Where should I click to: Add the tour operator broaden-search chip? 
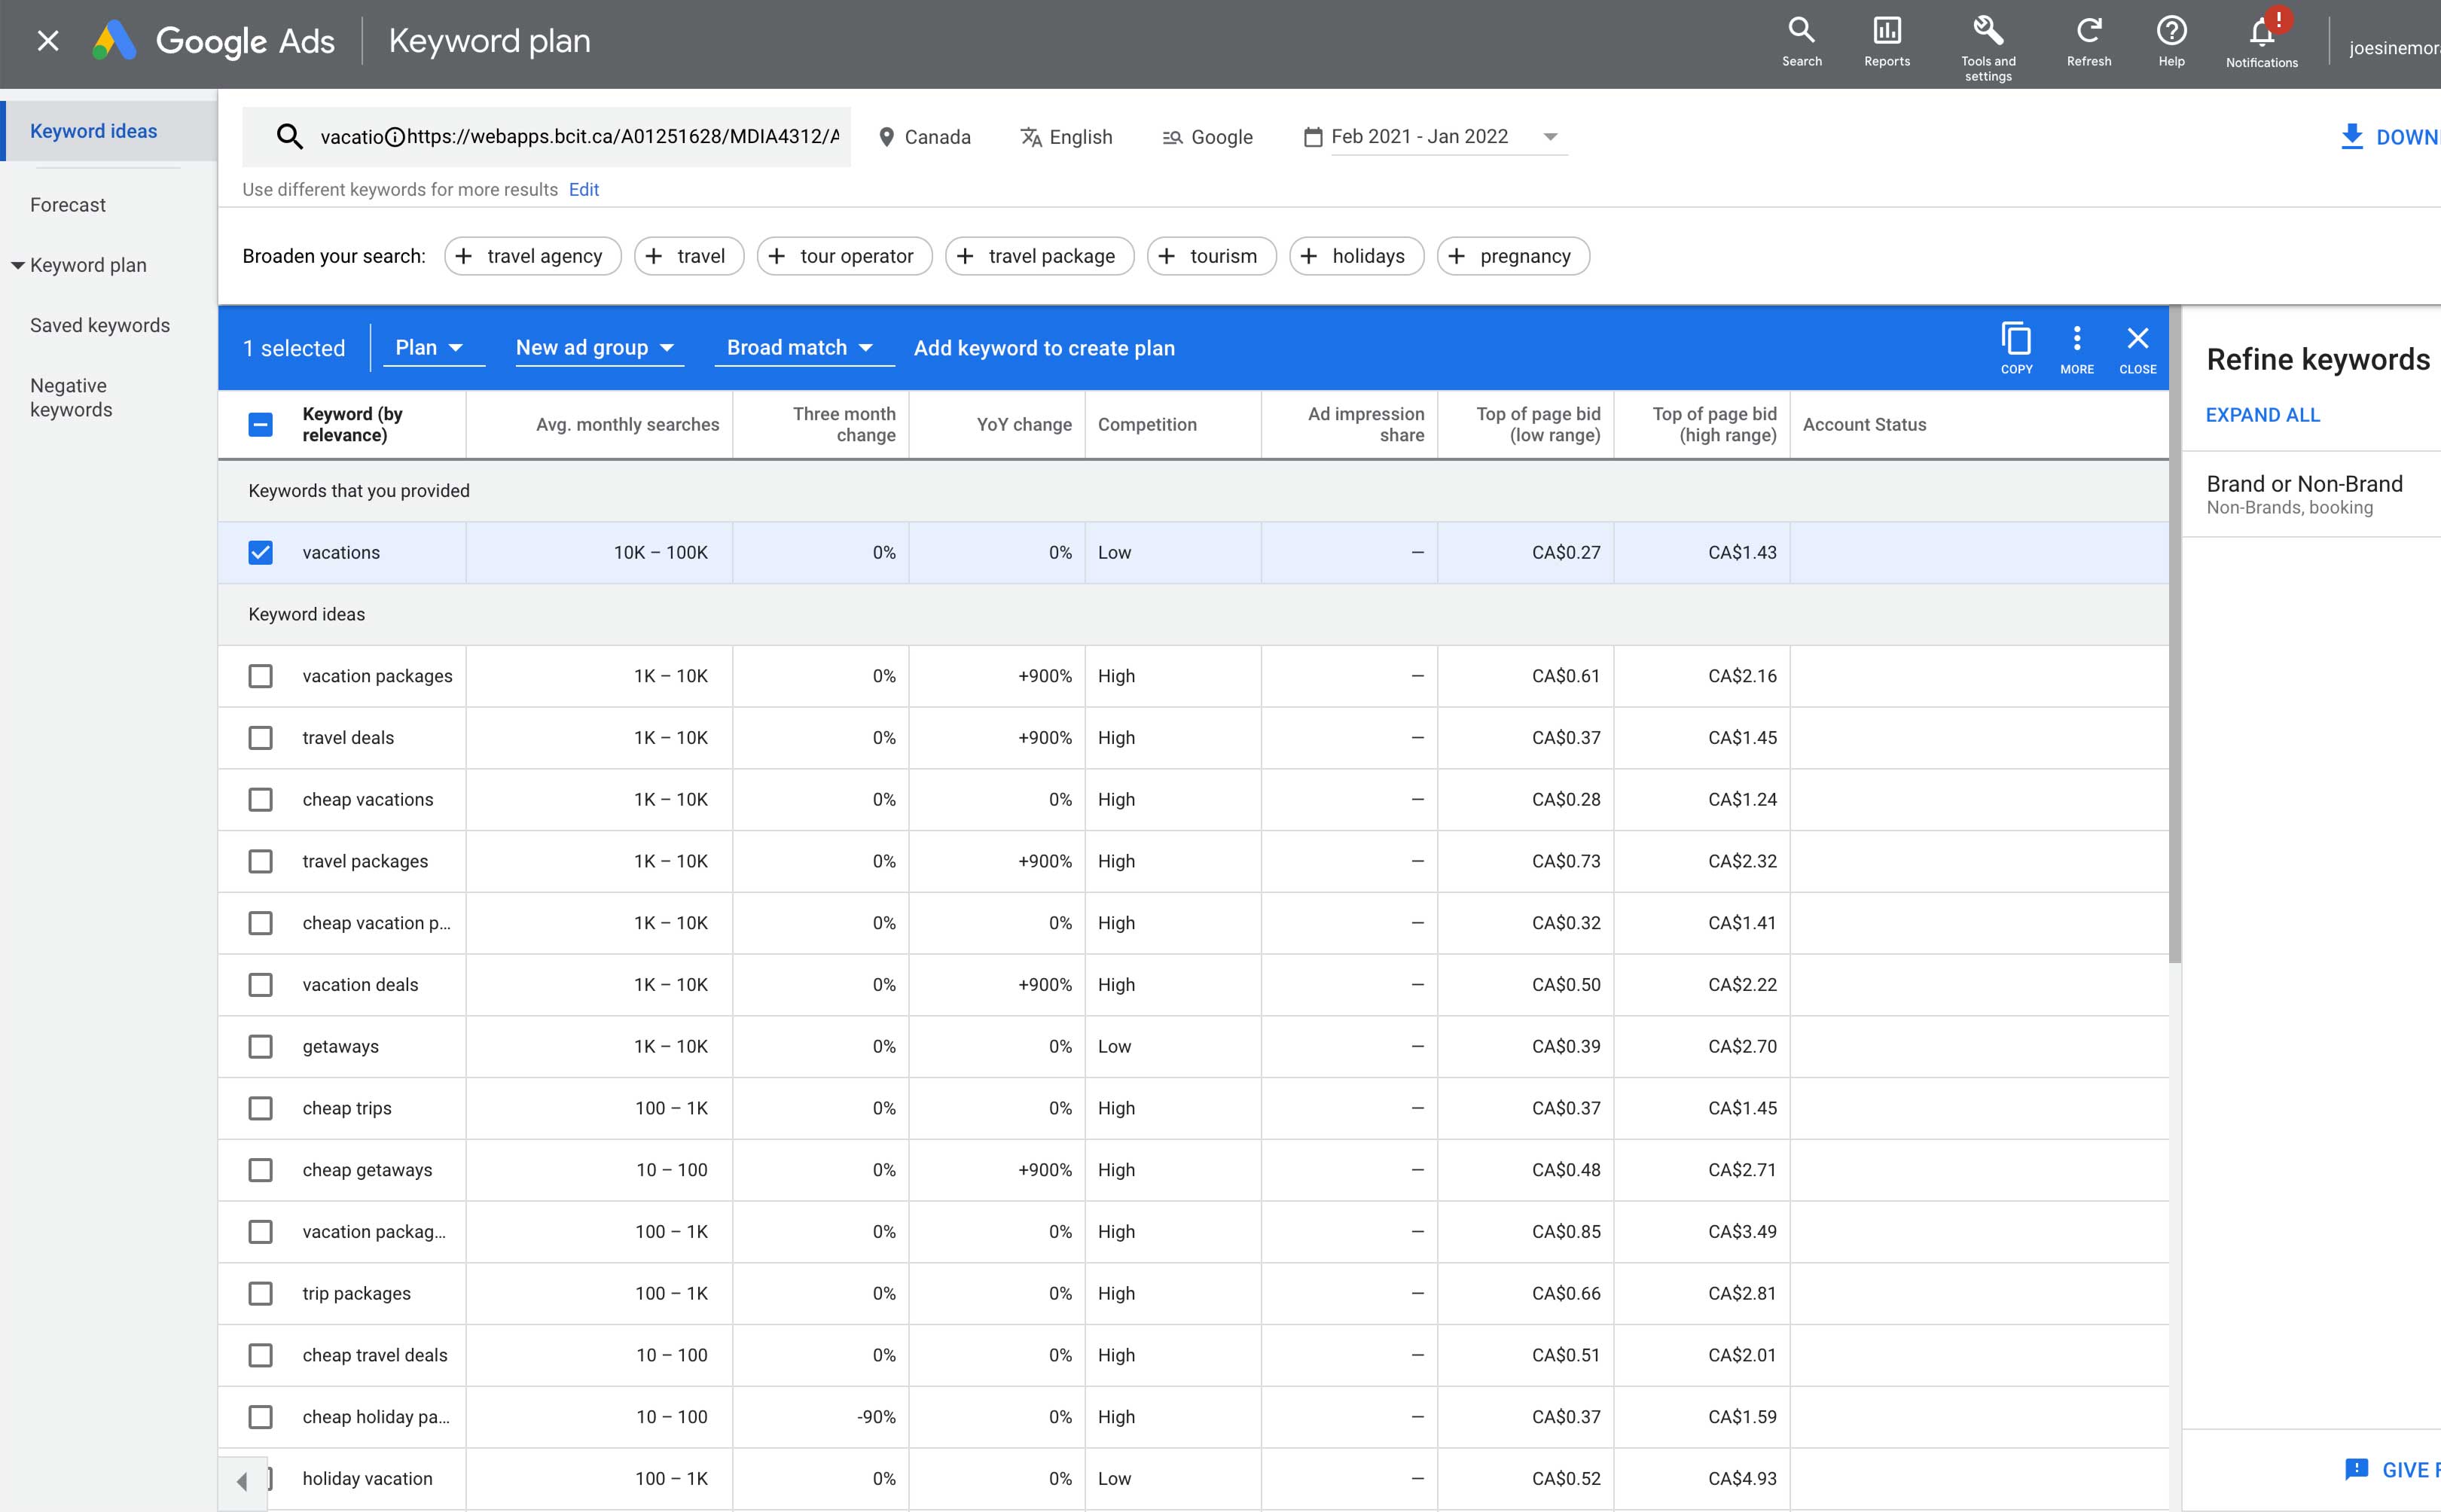(x=844, y=256)
